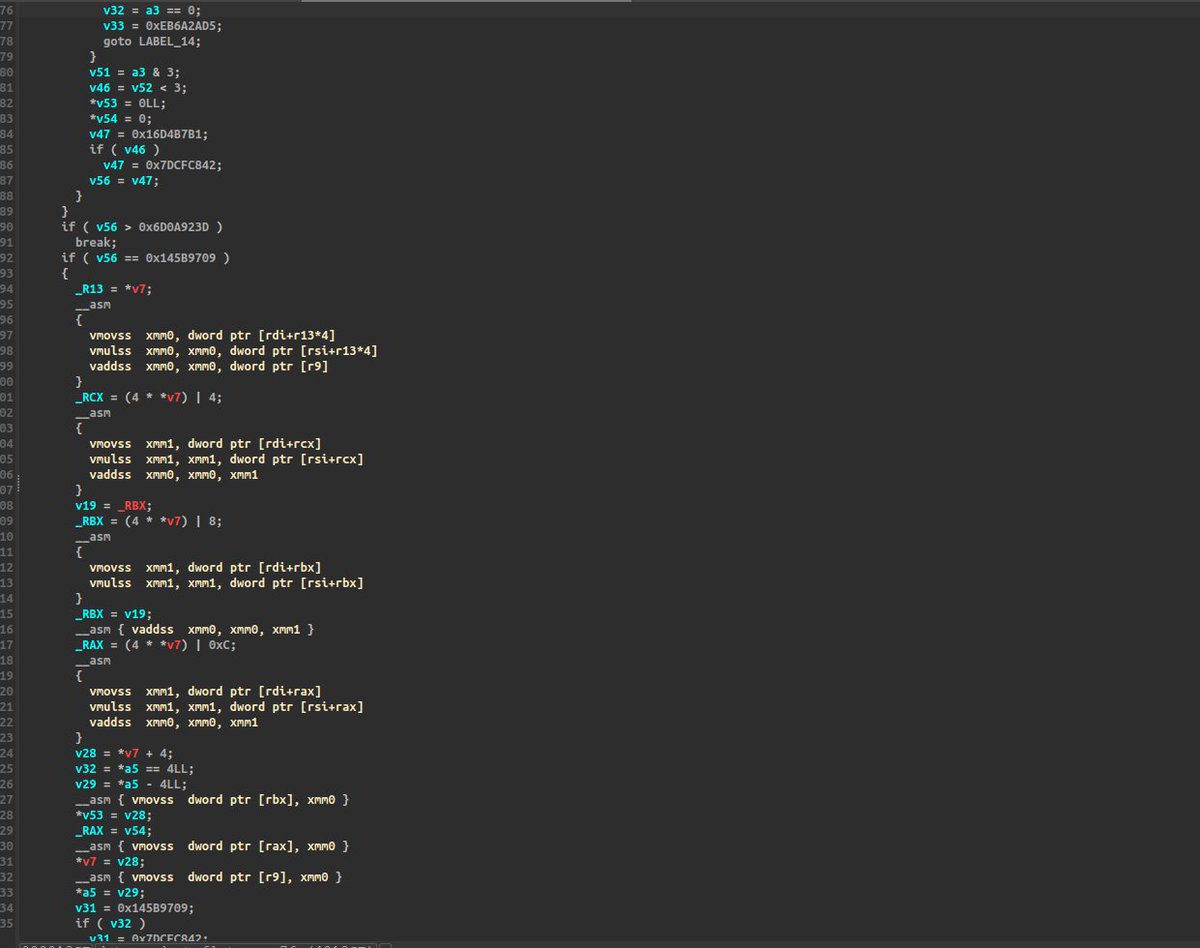1200x948 pixels.
Task: Click the line '*v7 = v28;'
Action: (110, 863)
